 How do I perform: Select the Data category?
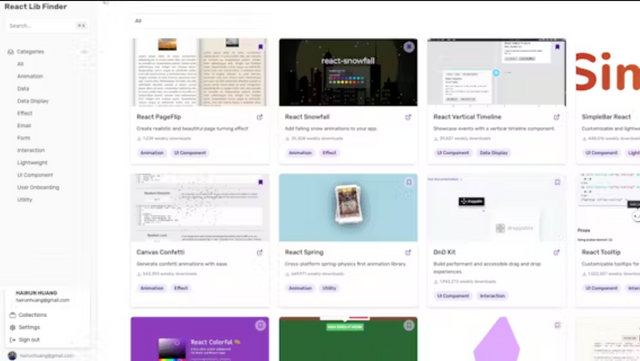pyautogui.click(x=23, y=89)
